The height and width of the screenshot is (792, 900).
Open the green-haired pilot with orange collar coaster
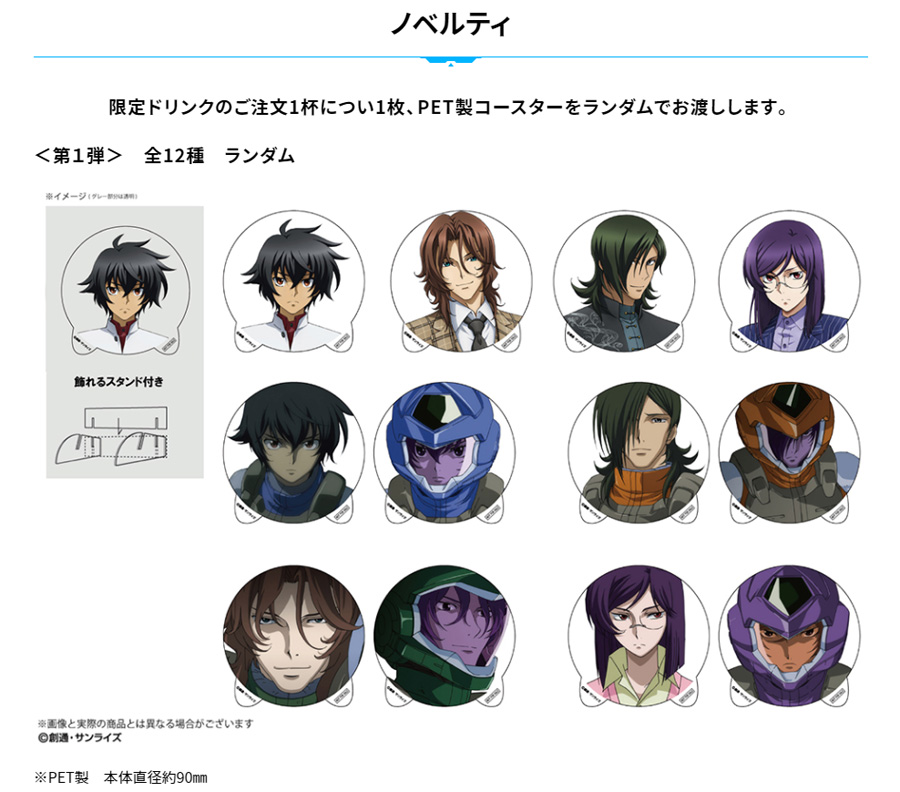click(639, 453)
